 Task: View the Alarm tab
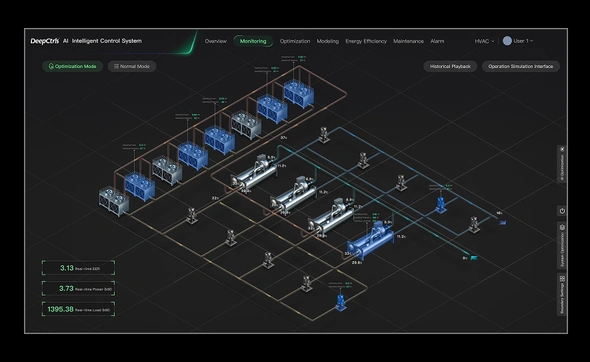[437, 41]
